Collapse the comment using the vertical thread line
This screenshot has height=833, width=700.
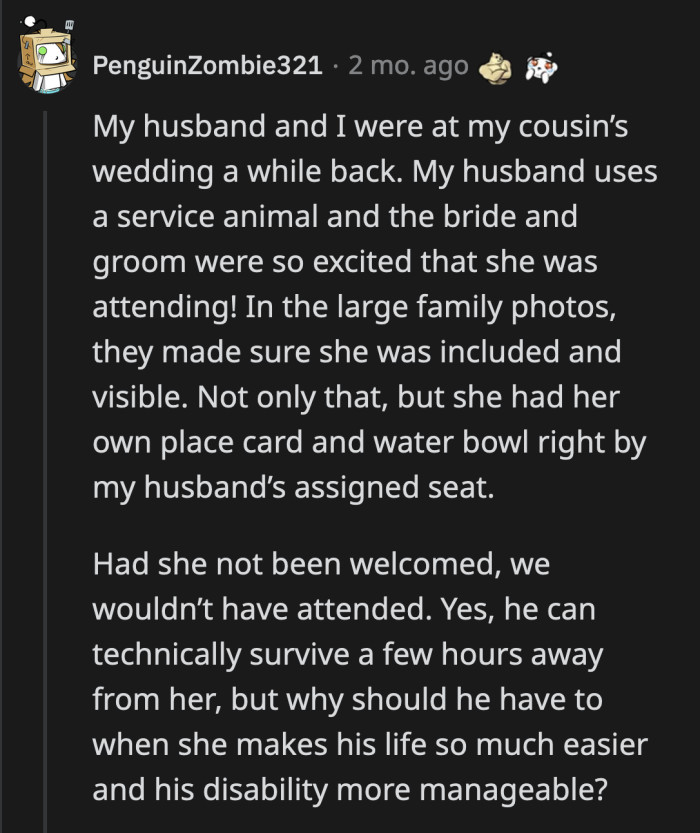tap(45, 400)
